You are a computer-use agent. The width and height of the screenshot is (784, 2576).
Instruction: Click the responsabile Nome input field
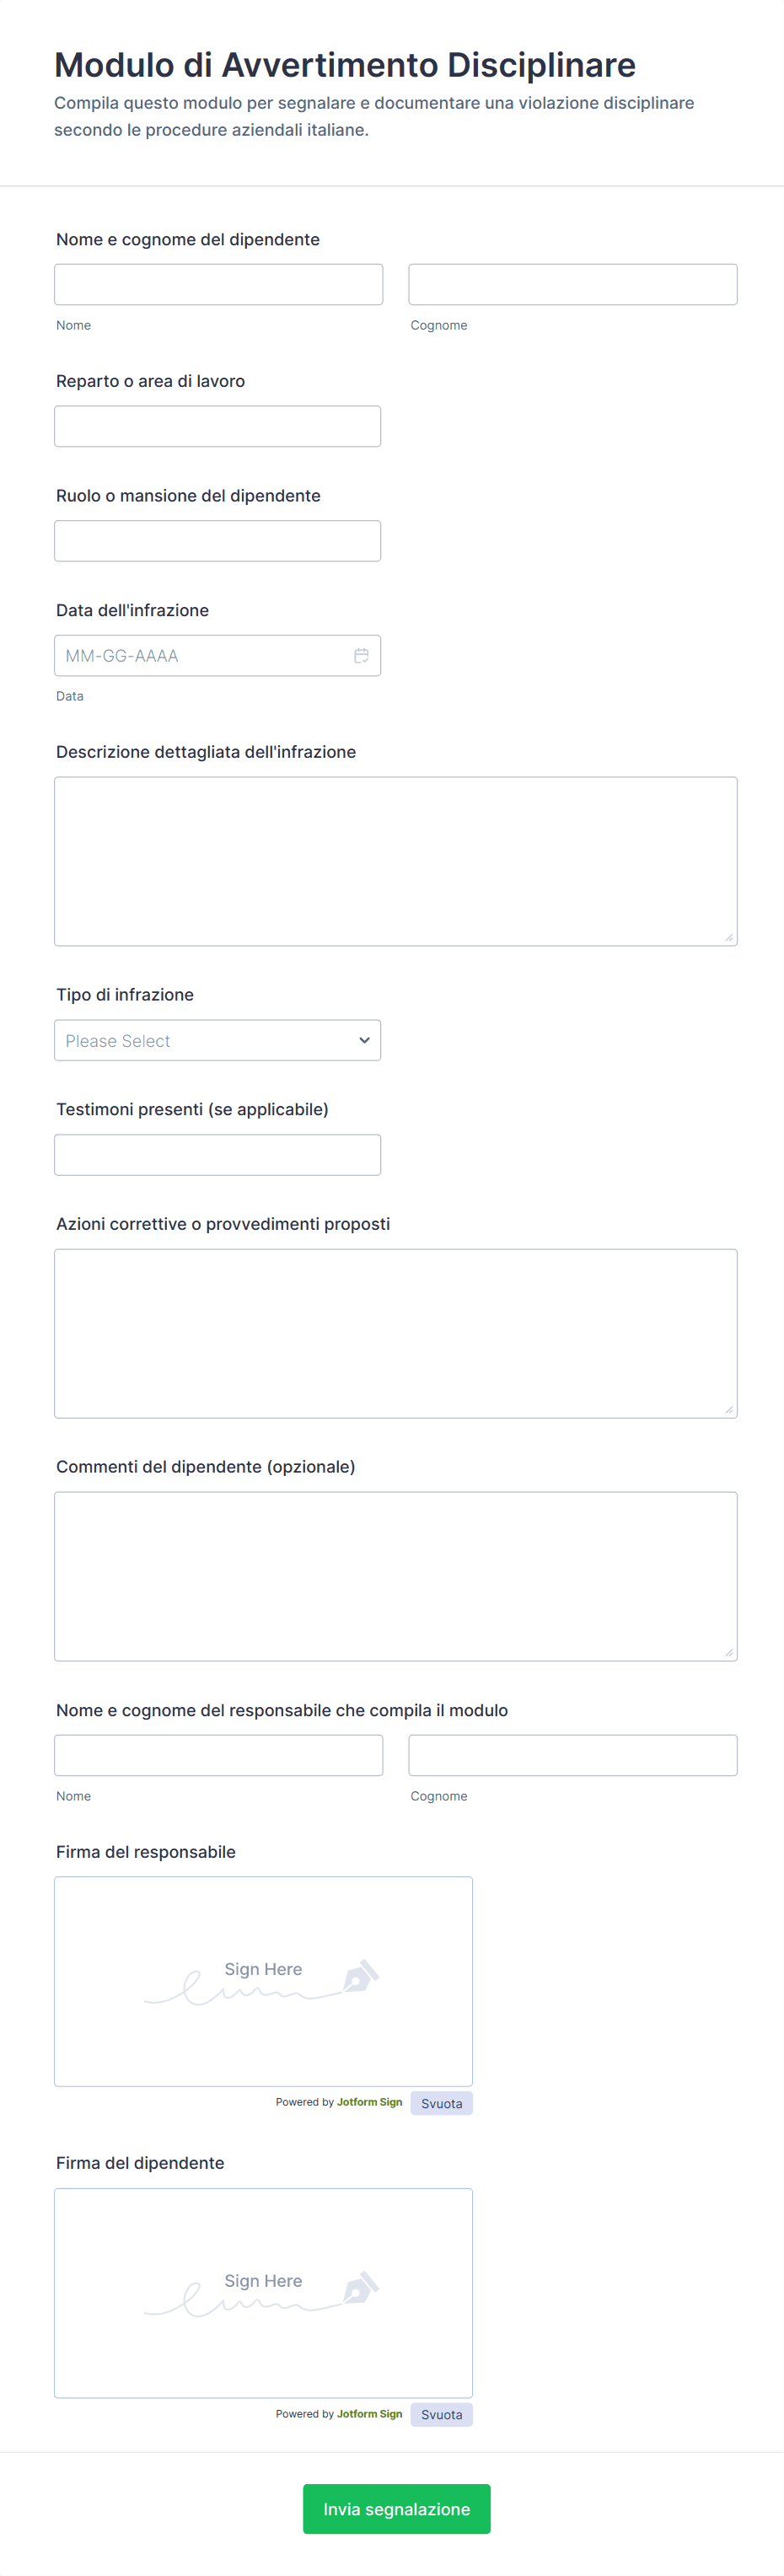click(x=218, y=1755)
